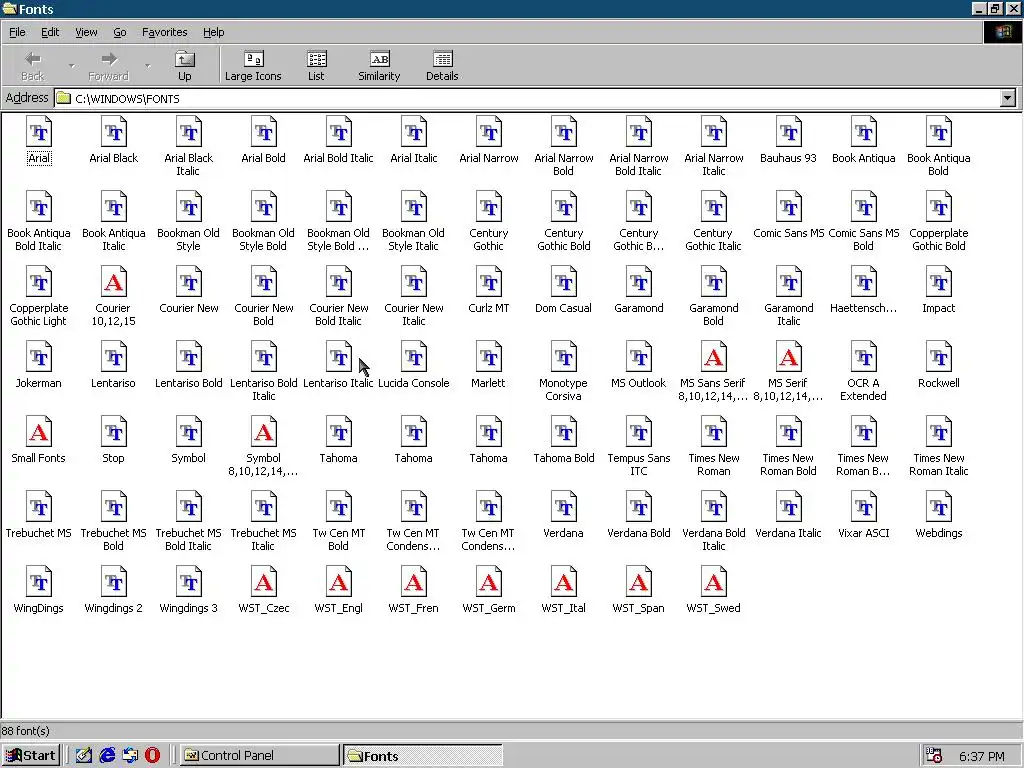Click the OCR A Extended font icon
1024x768 pixels.
[x=863, y=358]
